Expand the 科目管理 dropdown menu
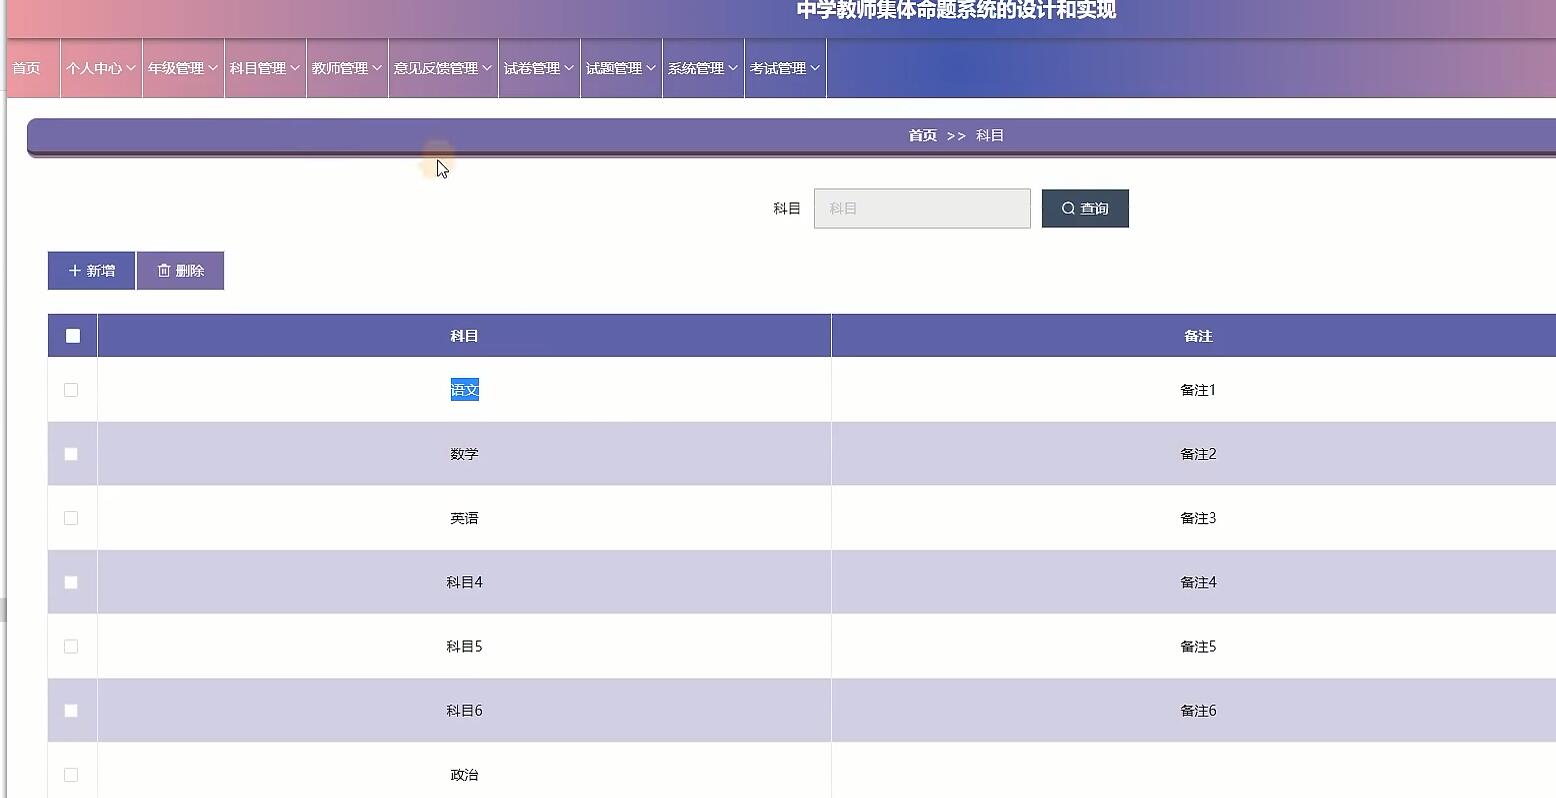1556x798 pixels. pyautogui.click(x=264, y=67)
